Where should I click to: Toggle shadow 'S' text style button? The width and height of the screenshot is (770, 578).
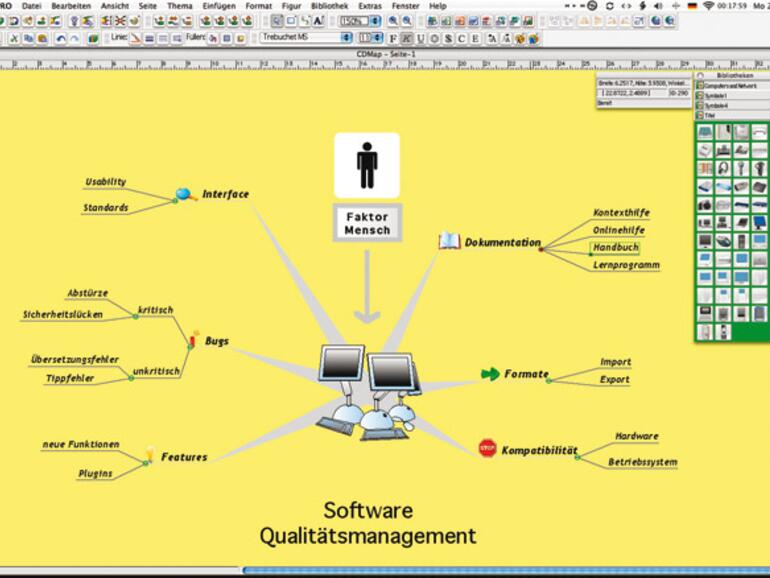(448, 38)
